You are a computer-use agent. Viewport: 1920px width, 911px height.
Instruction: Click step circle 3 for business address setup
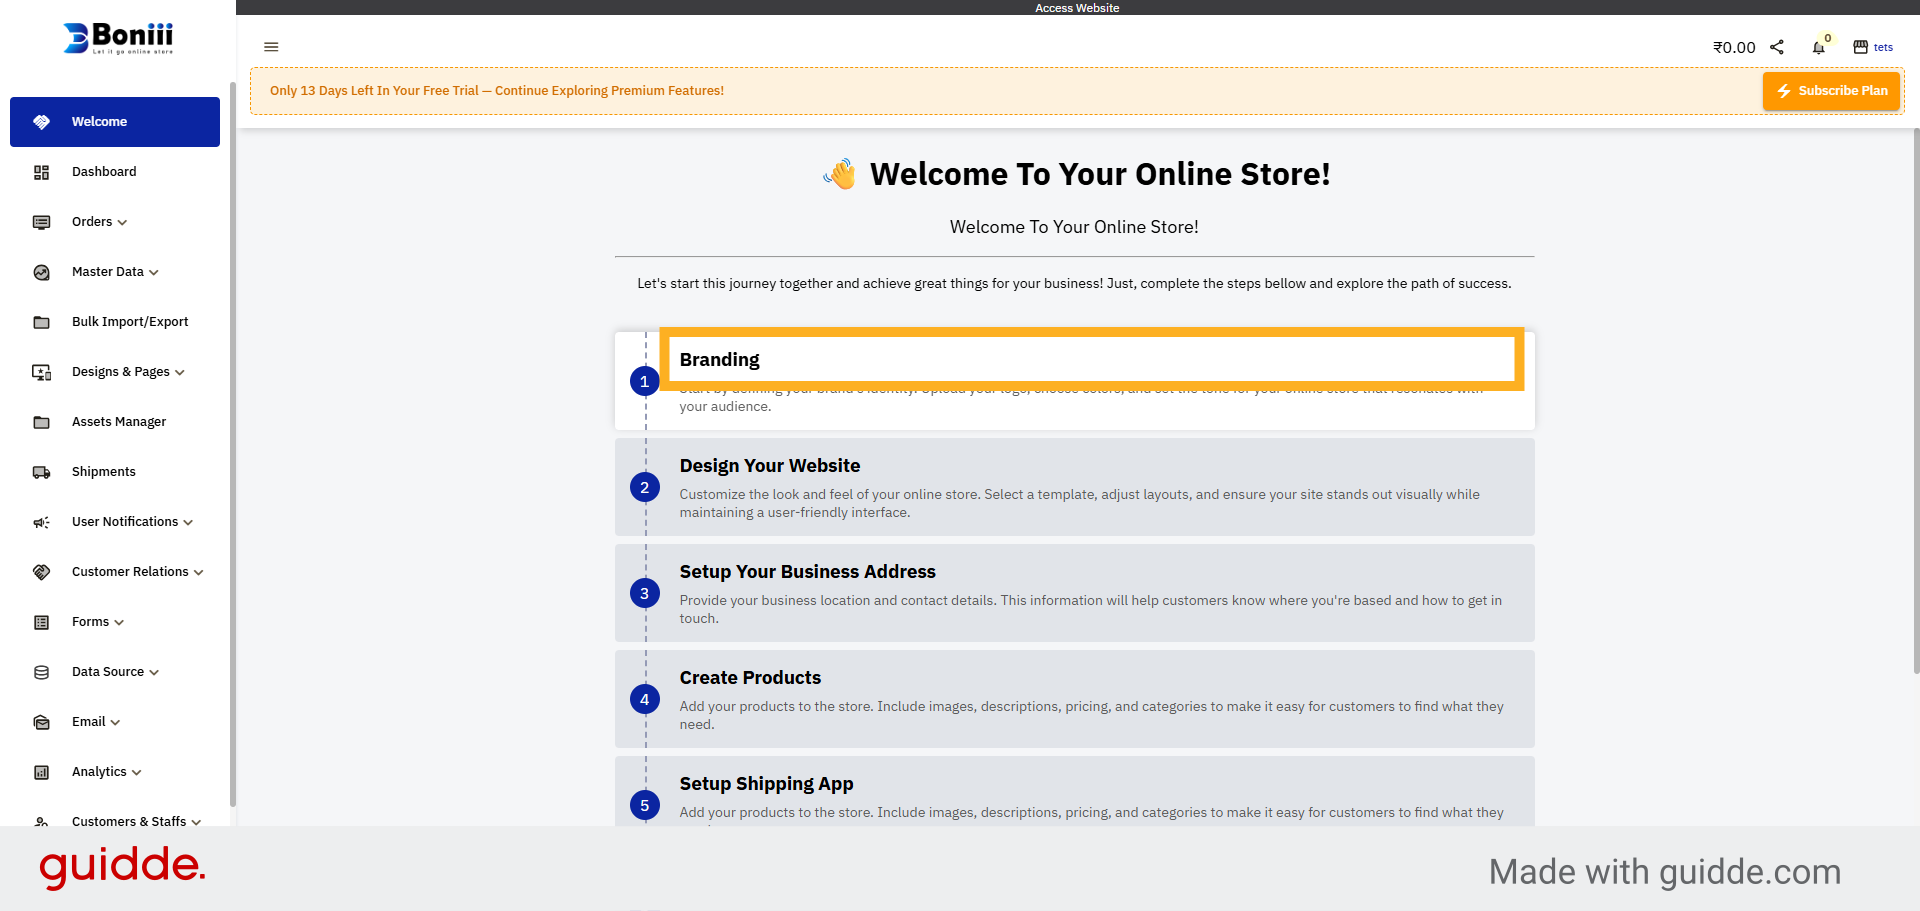coord(644,593)
